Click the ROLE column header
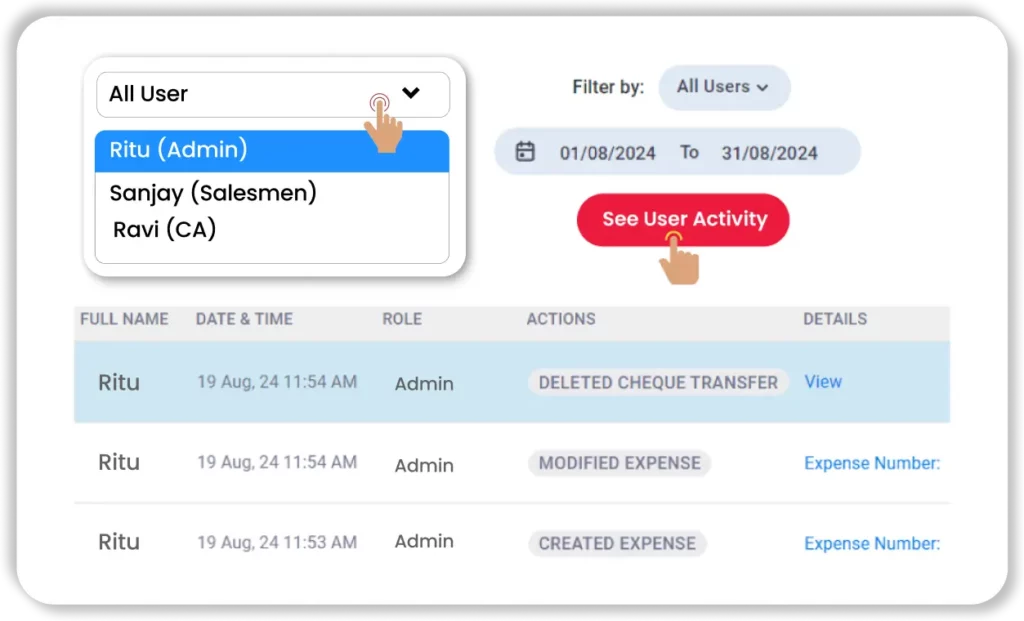This screenshot has height=621, width=1024. point(402,319)
